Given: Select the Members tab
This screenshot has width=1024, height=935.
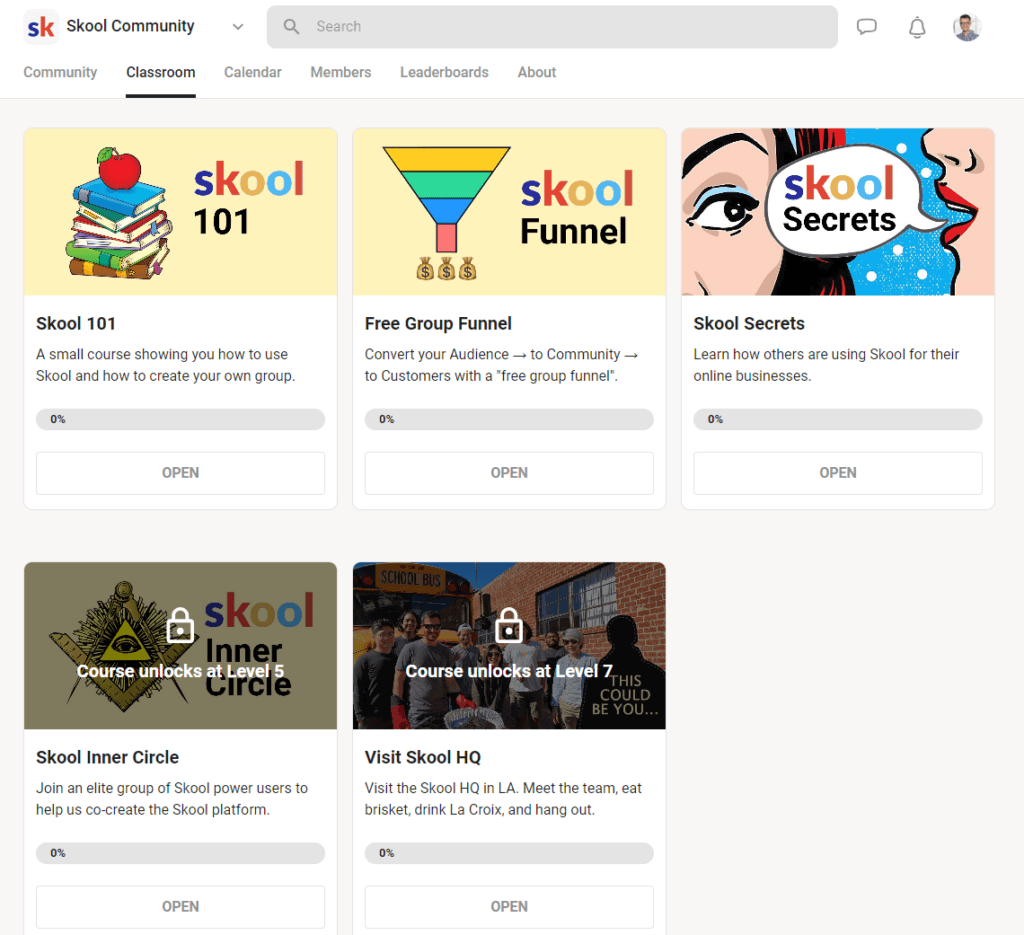Looking at the screenshot, I should 340,72.
